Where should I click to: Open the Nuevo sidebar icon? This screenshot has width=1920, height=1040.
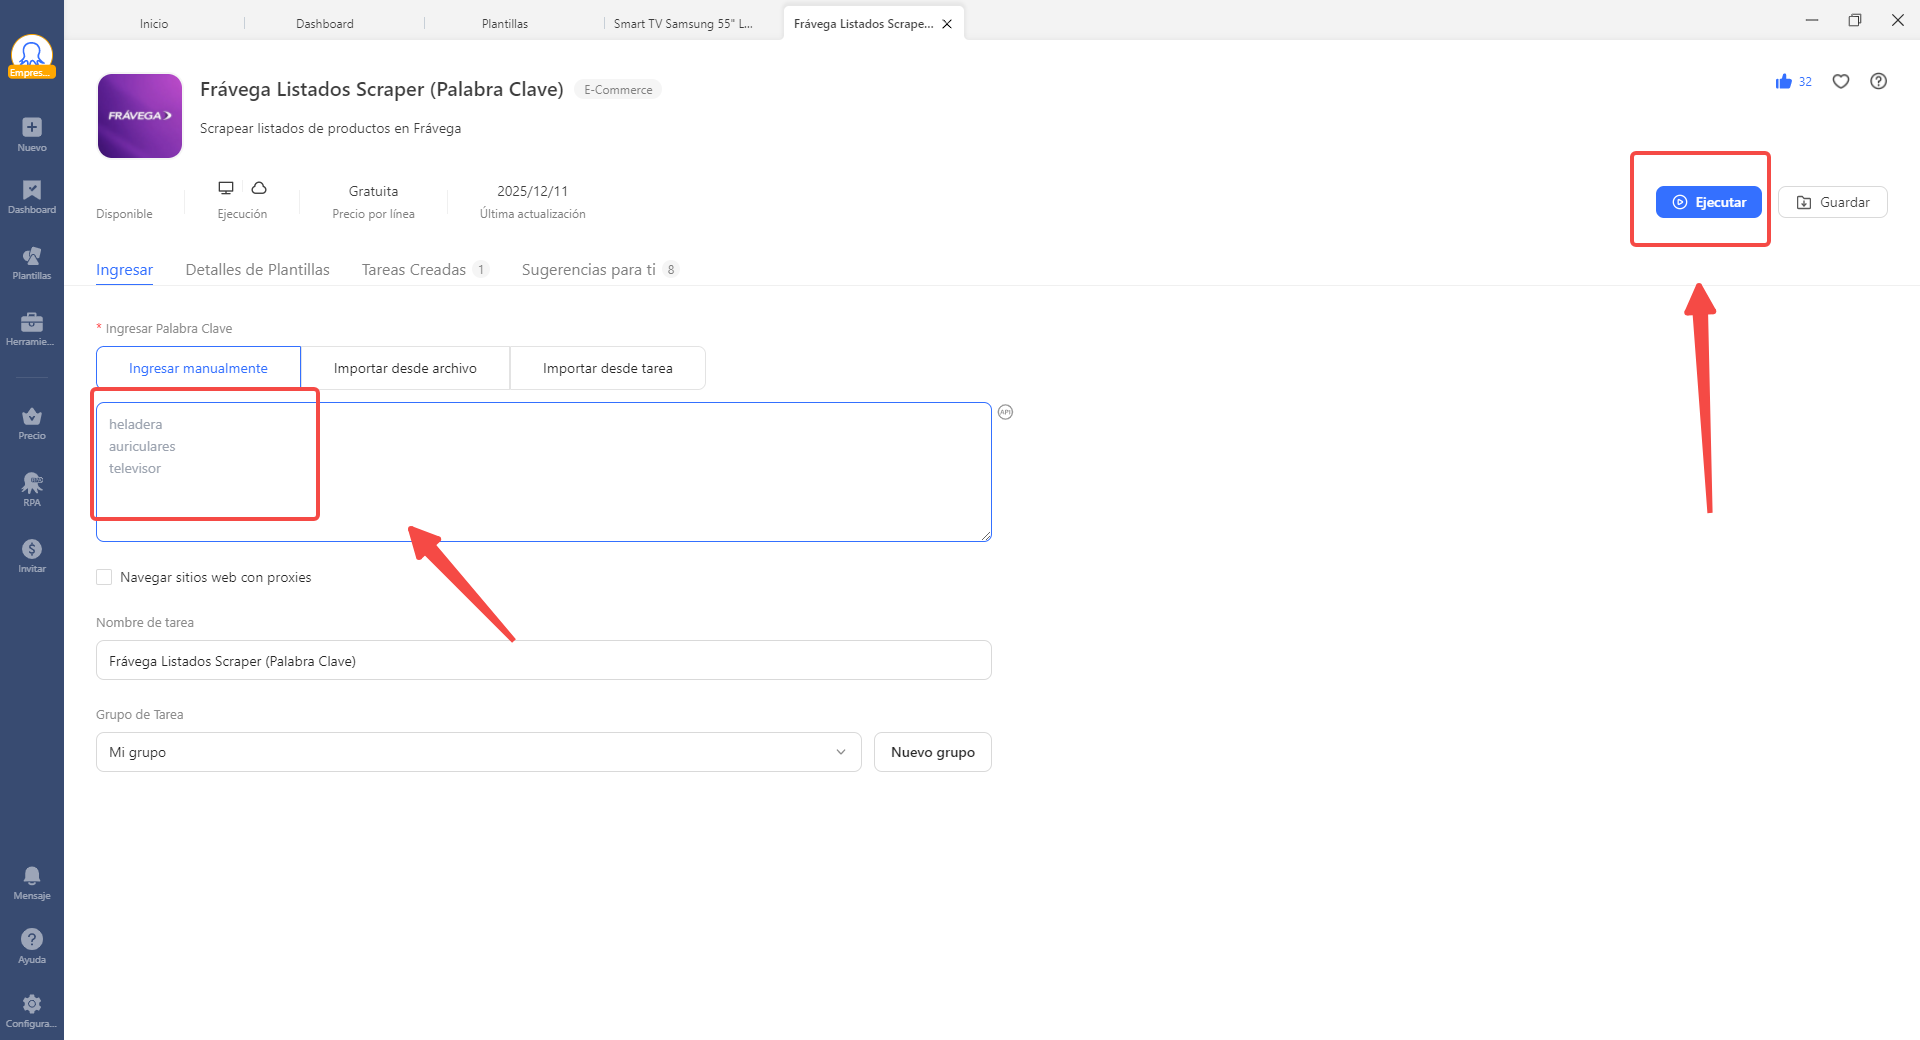pyautogui.click(x=32, y=133)
